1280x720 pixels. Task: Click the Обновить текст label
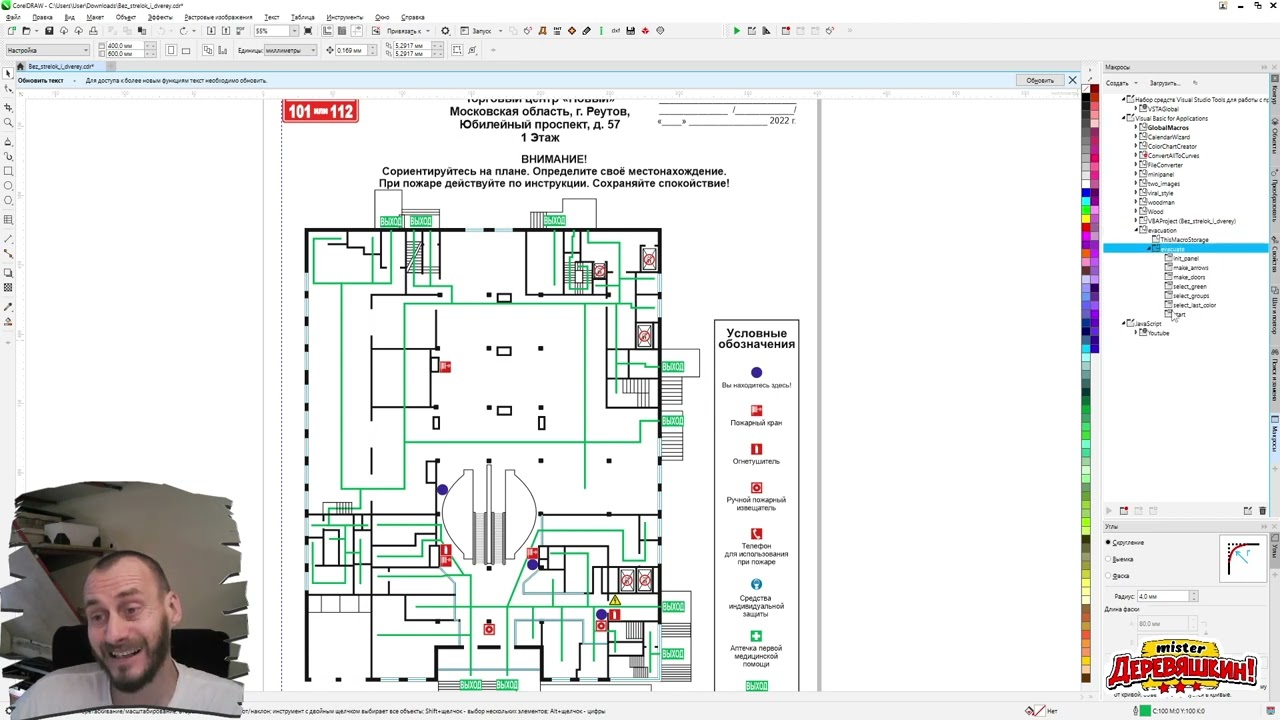click(x=40, y=80)
